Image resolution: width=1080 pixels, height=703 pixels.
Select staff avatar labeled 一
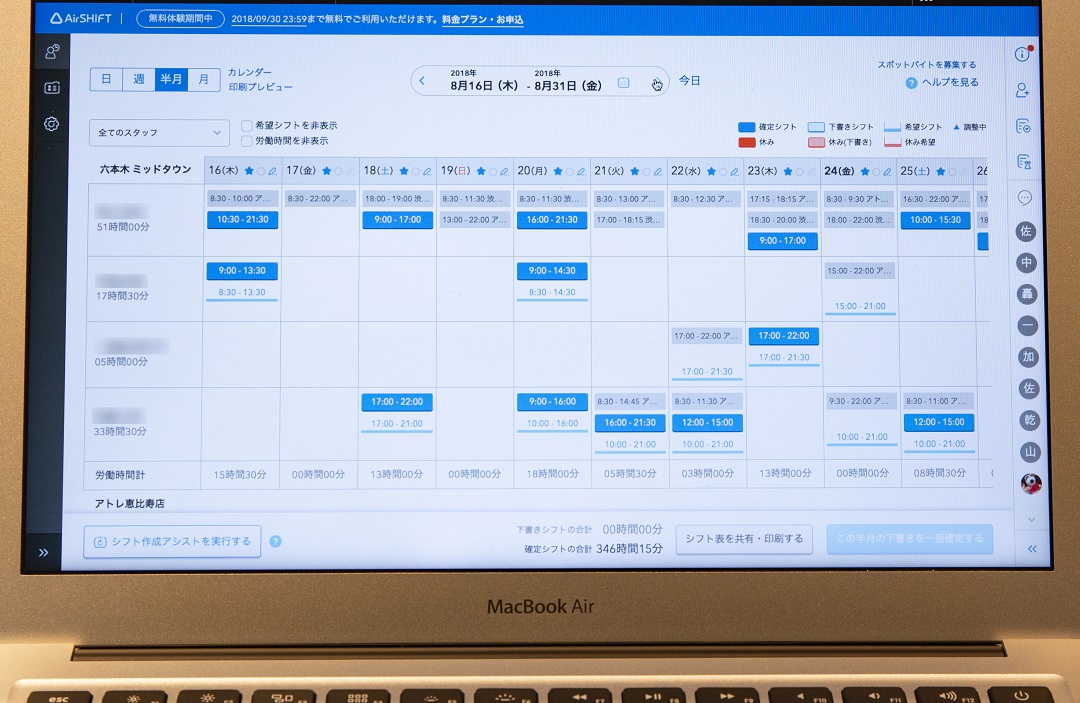1028,325
